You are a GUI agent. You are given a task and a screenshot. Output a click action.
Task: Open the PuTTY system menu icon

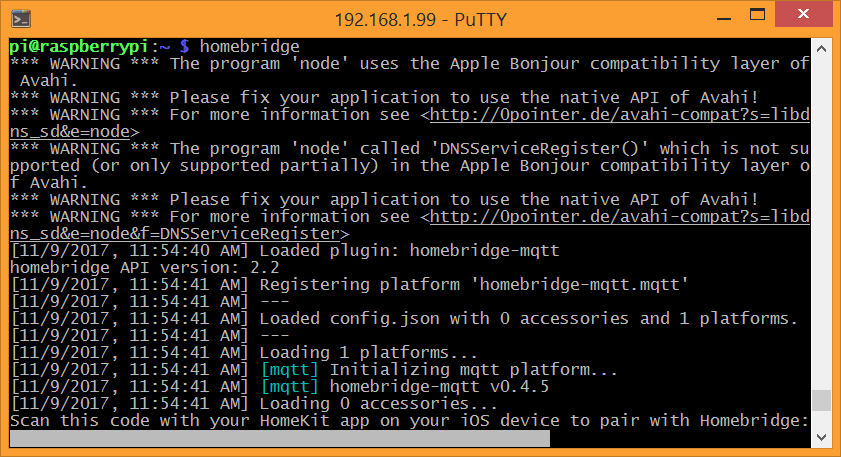pos(21,19)
